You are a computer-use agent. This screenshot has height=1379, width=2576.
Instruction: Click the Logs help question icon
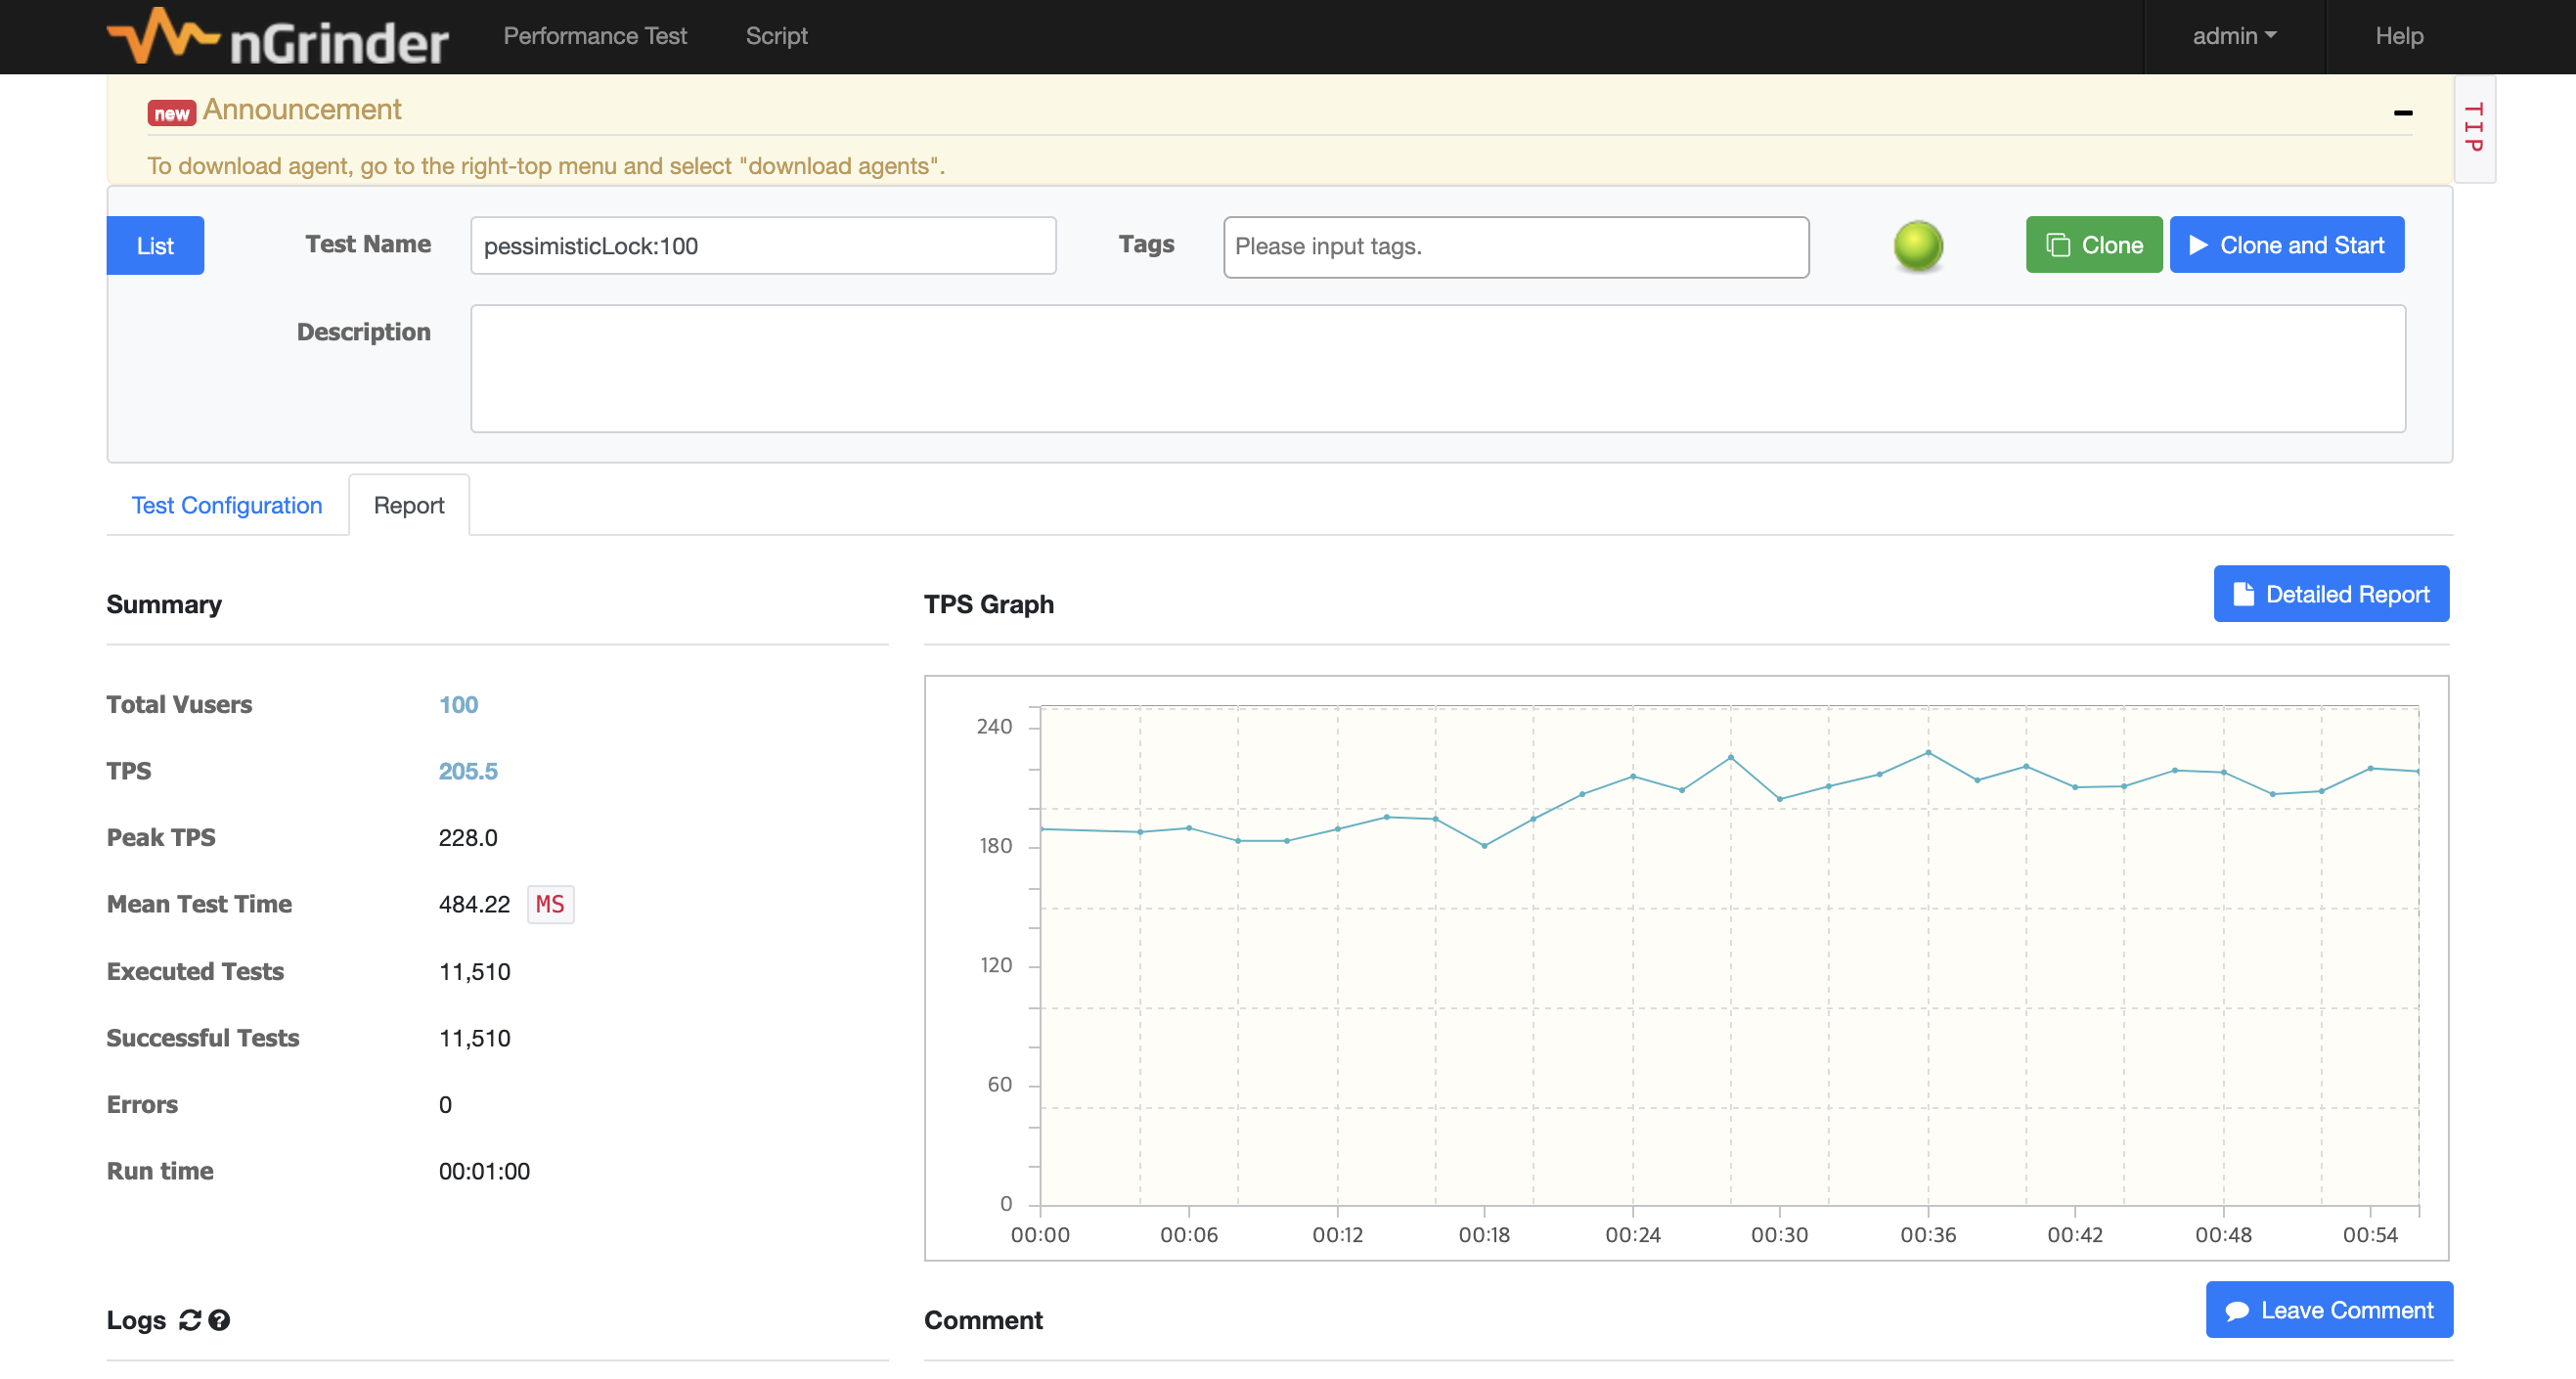click(x=220, y=1320)
